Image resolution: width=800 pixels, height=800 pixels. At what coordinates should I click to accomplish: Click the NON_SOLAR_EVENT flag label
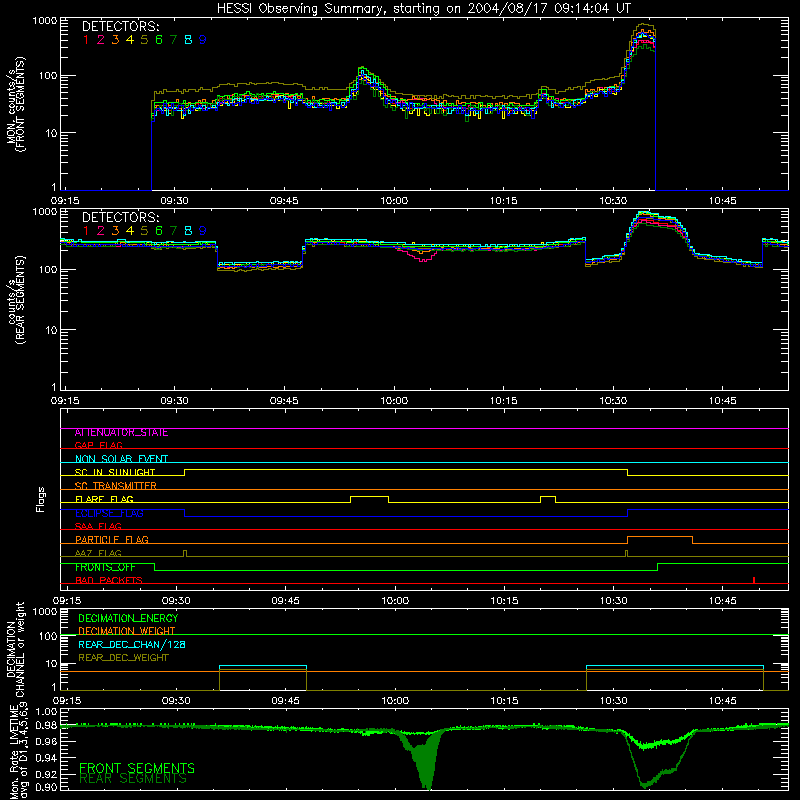coord(121,459)
